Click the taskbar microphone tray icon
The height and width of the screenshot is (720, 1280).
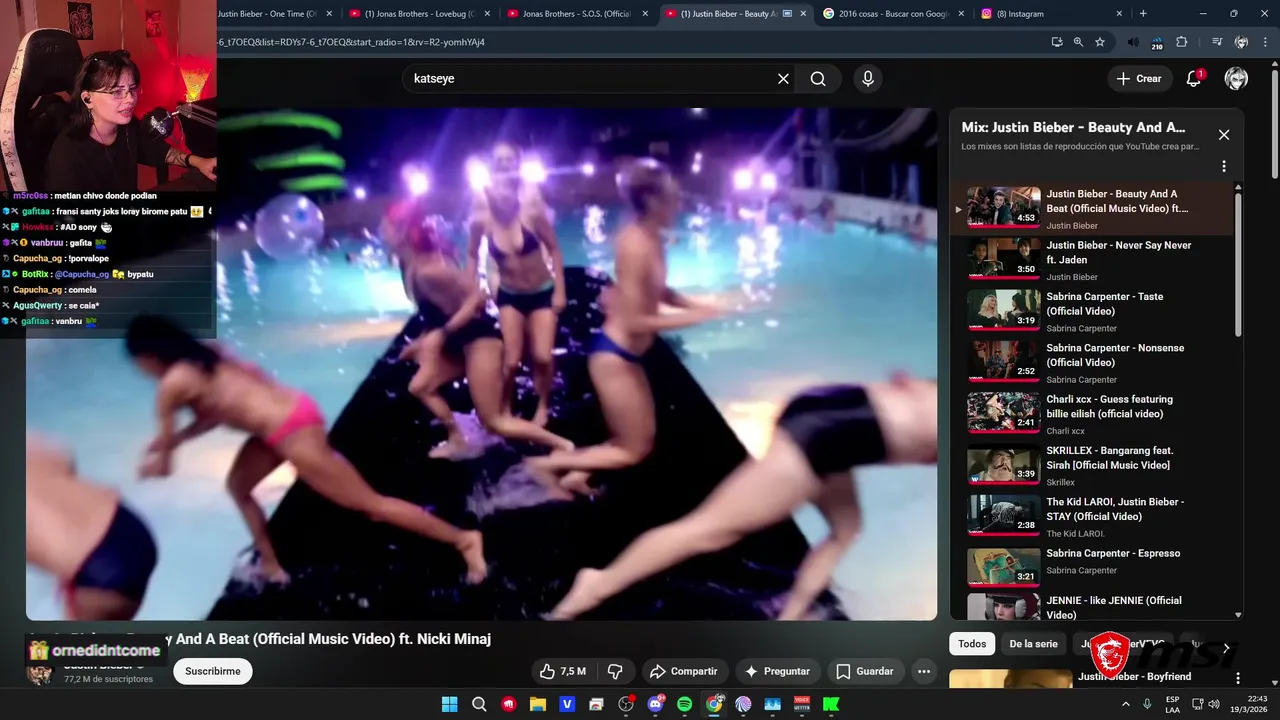click(x=1147, y=704)
